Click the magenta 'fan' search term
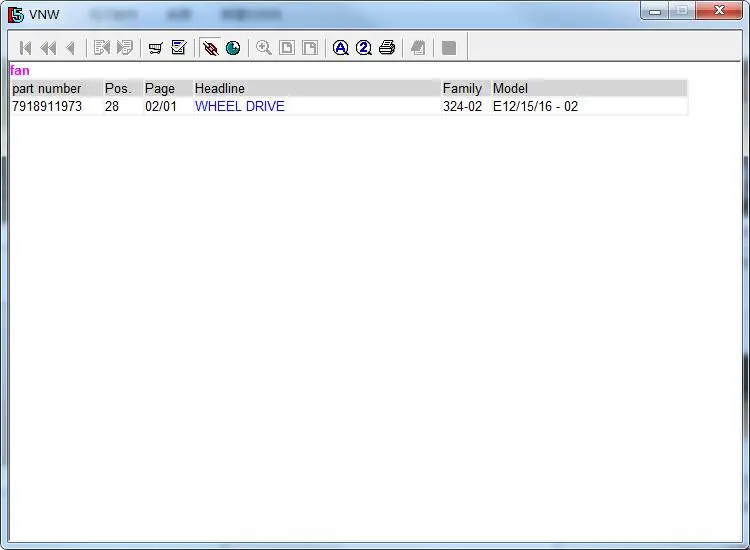The width and height of the screenshot is (750, 550). point(20,71)
